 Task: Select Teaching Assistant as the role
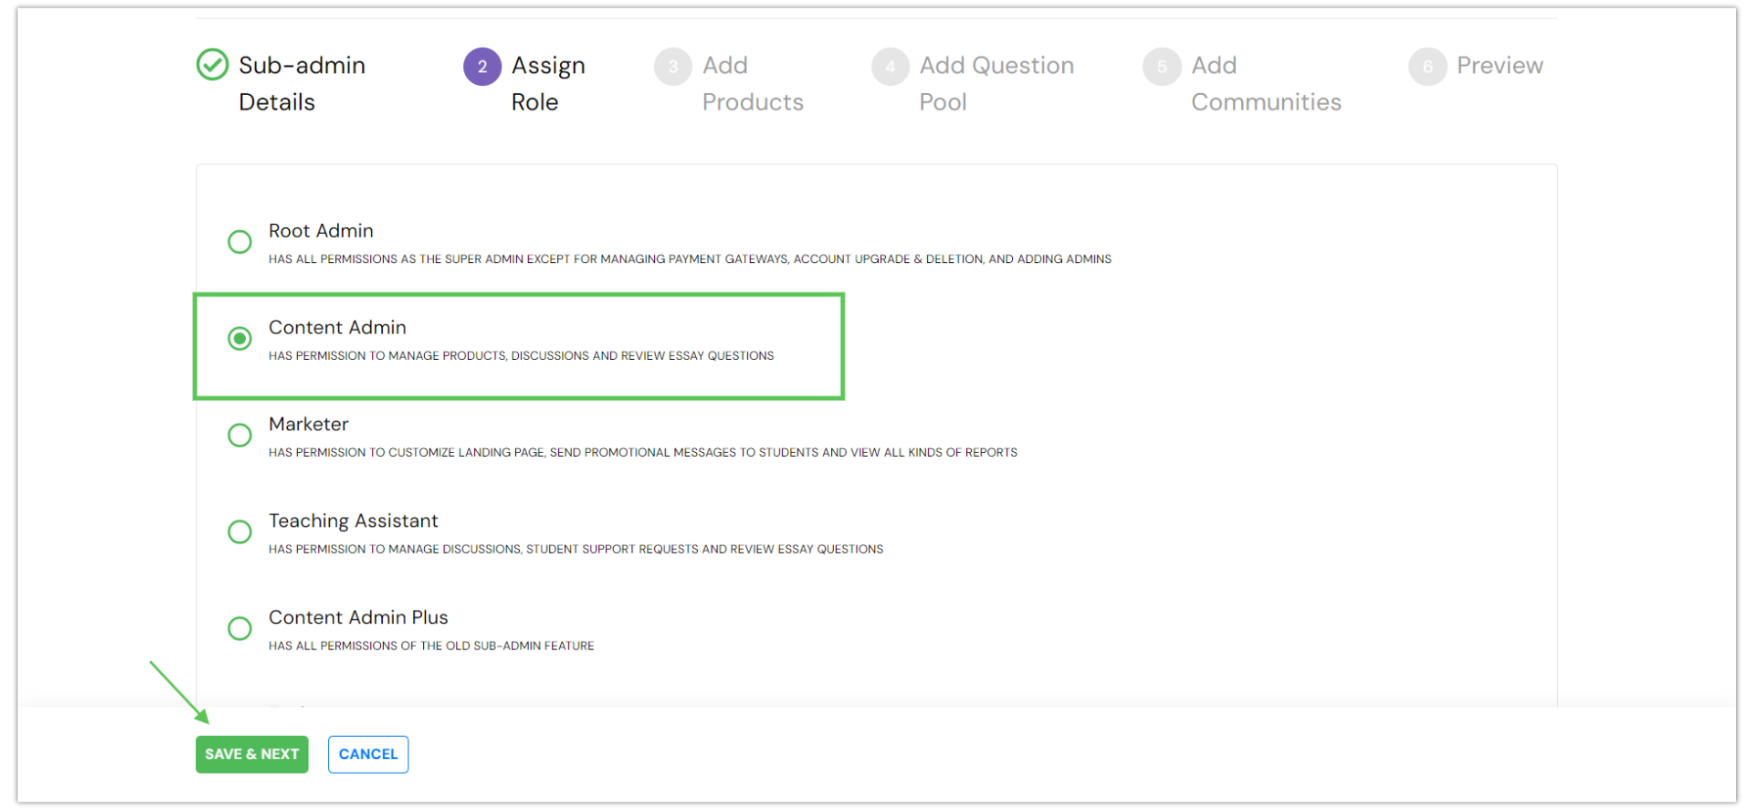coord(239,531)
